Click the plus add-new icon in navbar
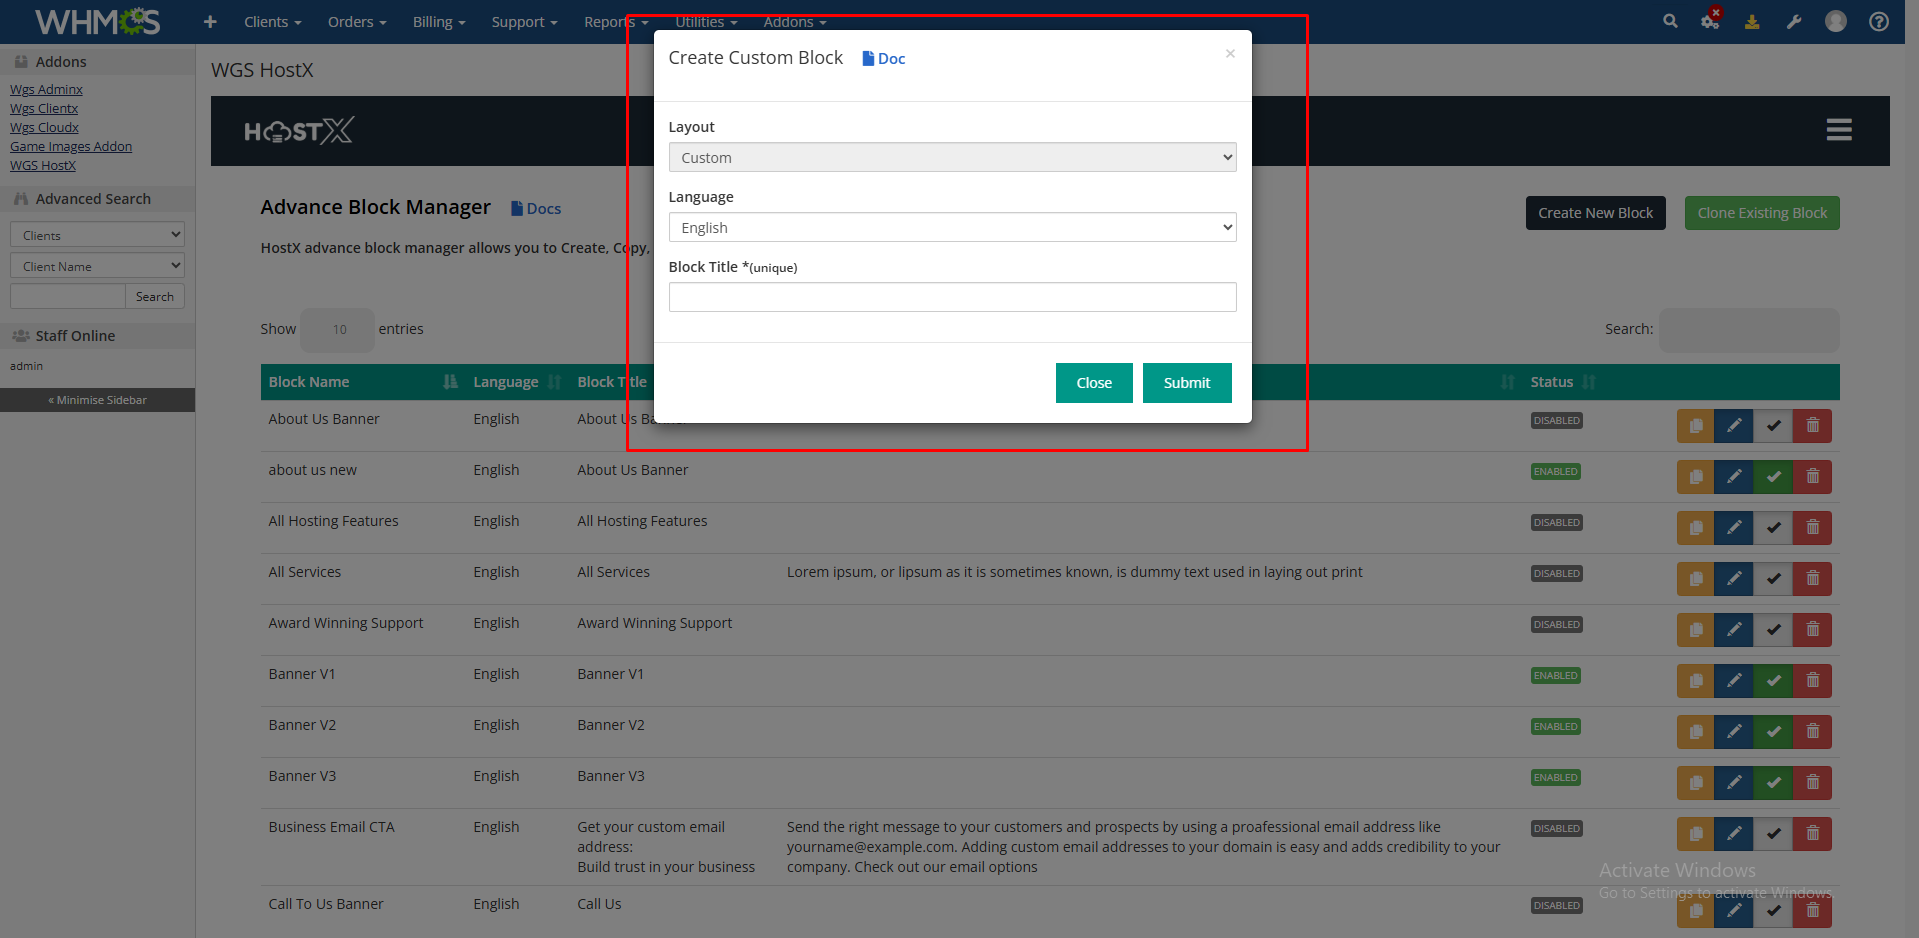The width and height of the screenshot is (1919, 938). point(210,21)
